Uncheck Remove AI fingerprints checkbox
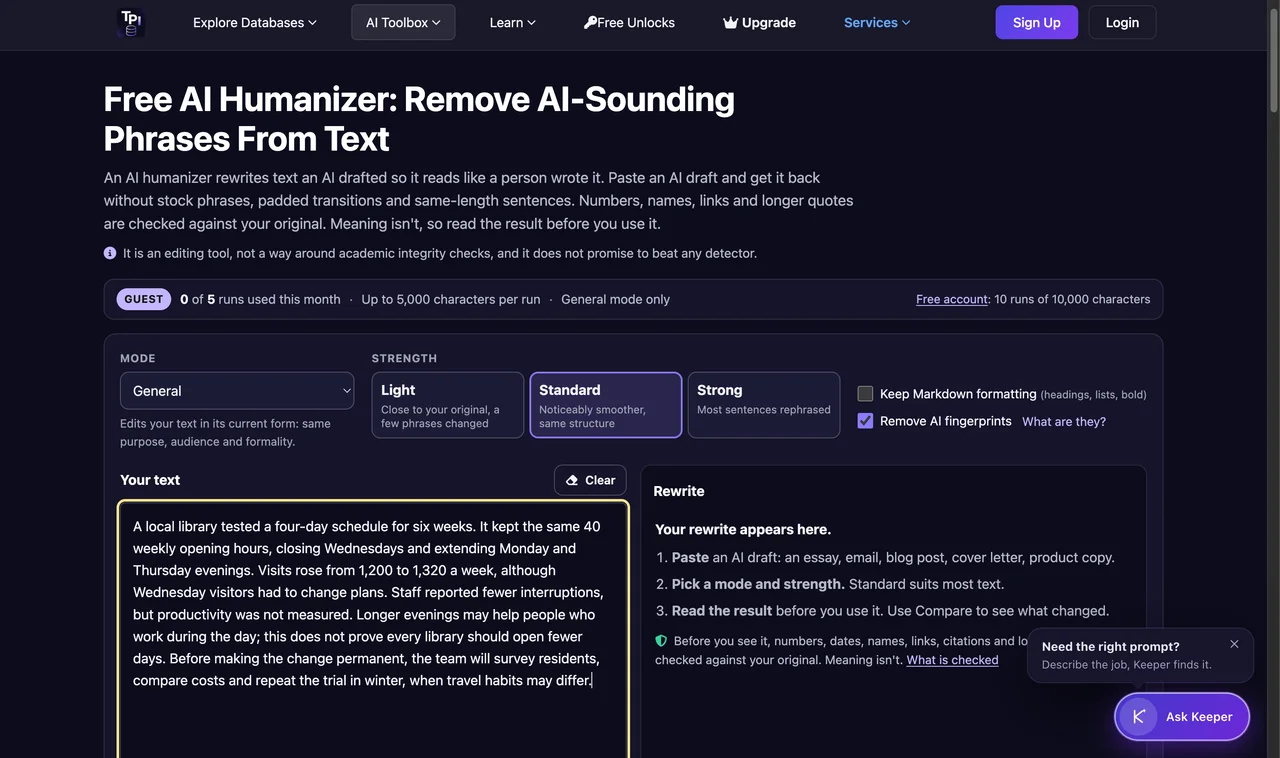The height and width of the screenshot is (758, 1280). pos(866,421)
